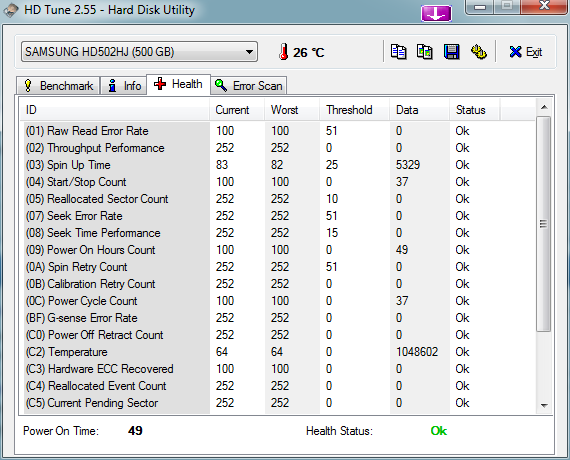Click the Status column header
This screenshot has width=570, height=460.
[475, 110]
